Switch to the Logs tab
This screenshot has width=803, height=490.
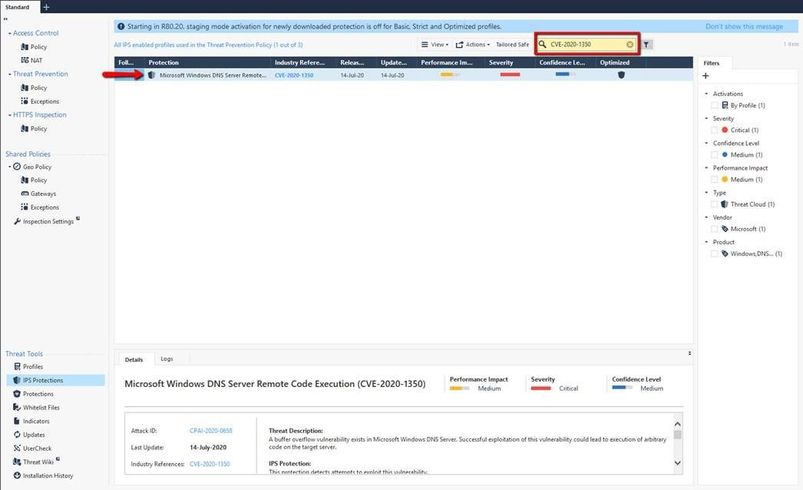tap(167, 359)
